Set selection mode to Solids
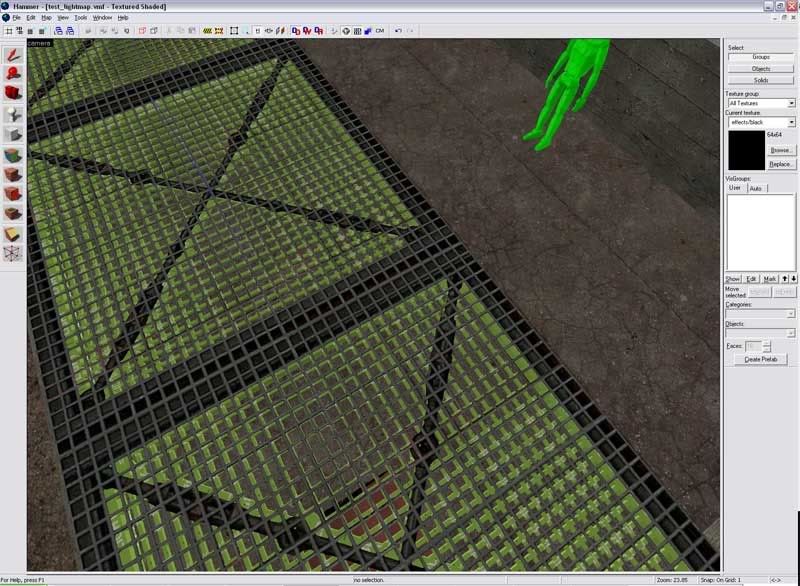The image size is (800, 586). click(760, 79)
